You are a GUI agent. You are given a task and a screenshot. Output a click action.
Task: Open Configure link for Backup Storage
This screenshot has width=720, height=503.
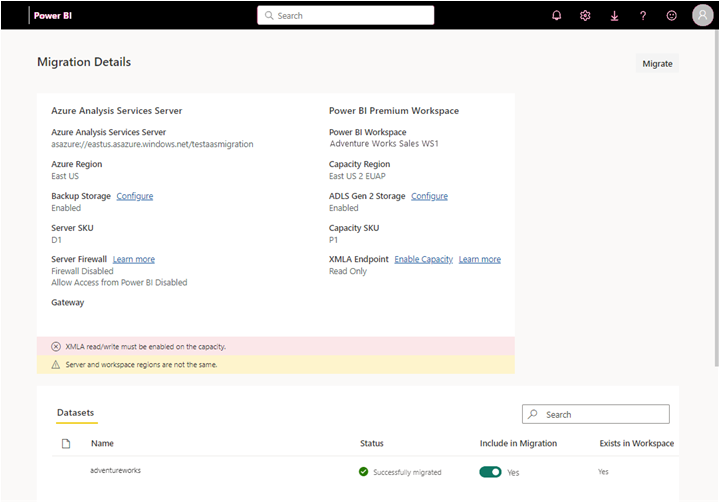135,196
